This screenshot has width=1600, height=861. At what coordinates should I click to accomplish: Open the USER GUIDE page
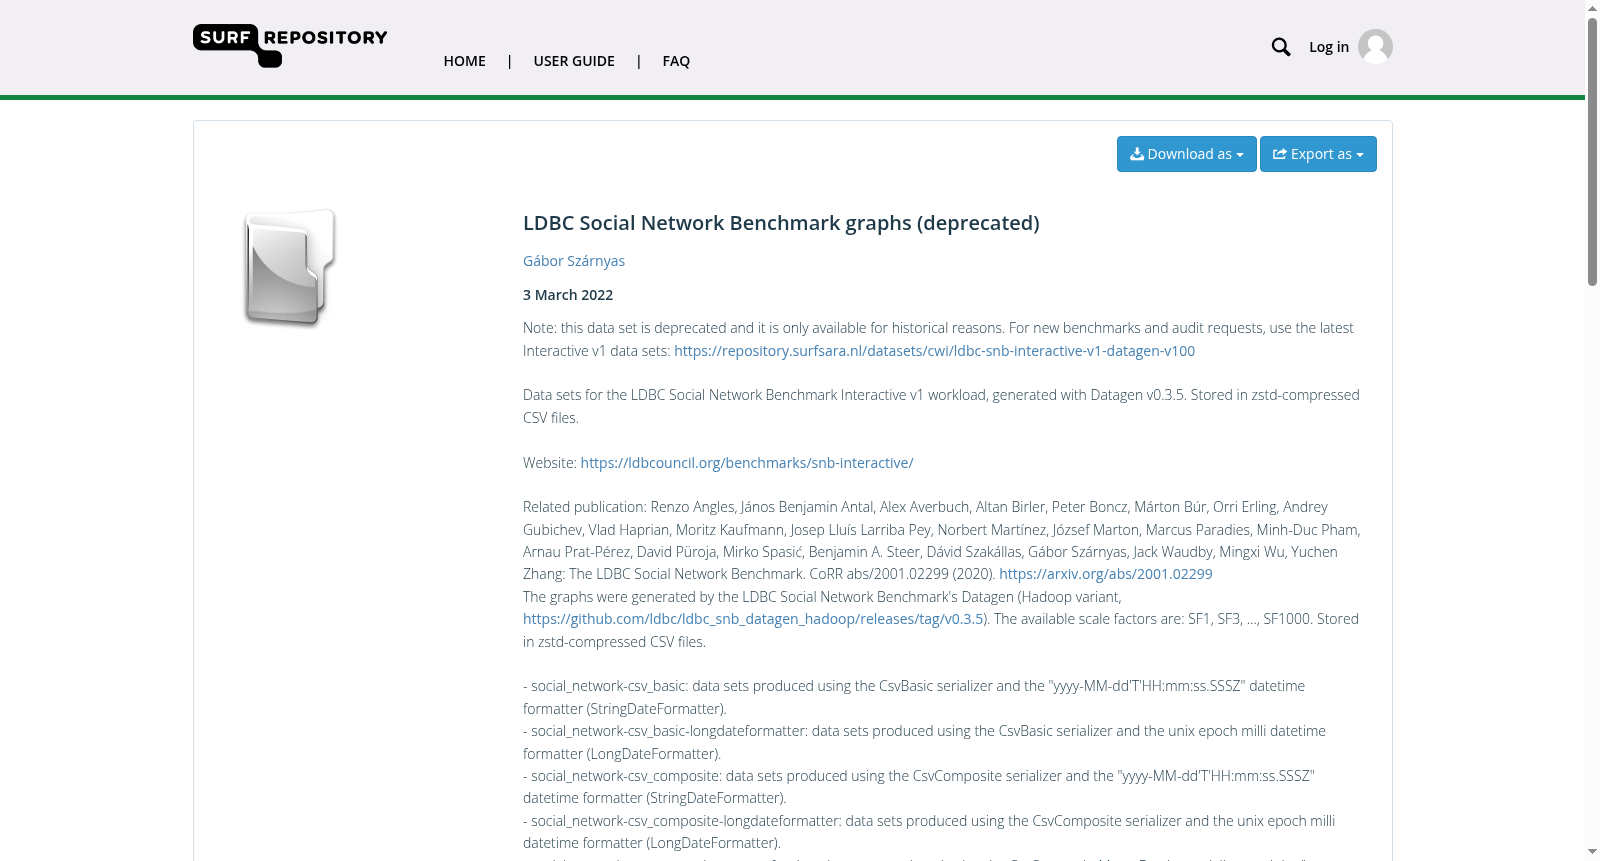click(x=574, y=61)
